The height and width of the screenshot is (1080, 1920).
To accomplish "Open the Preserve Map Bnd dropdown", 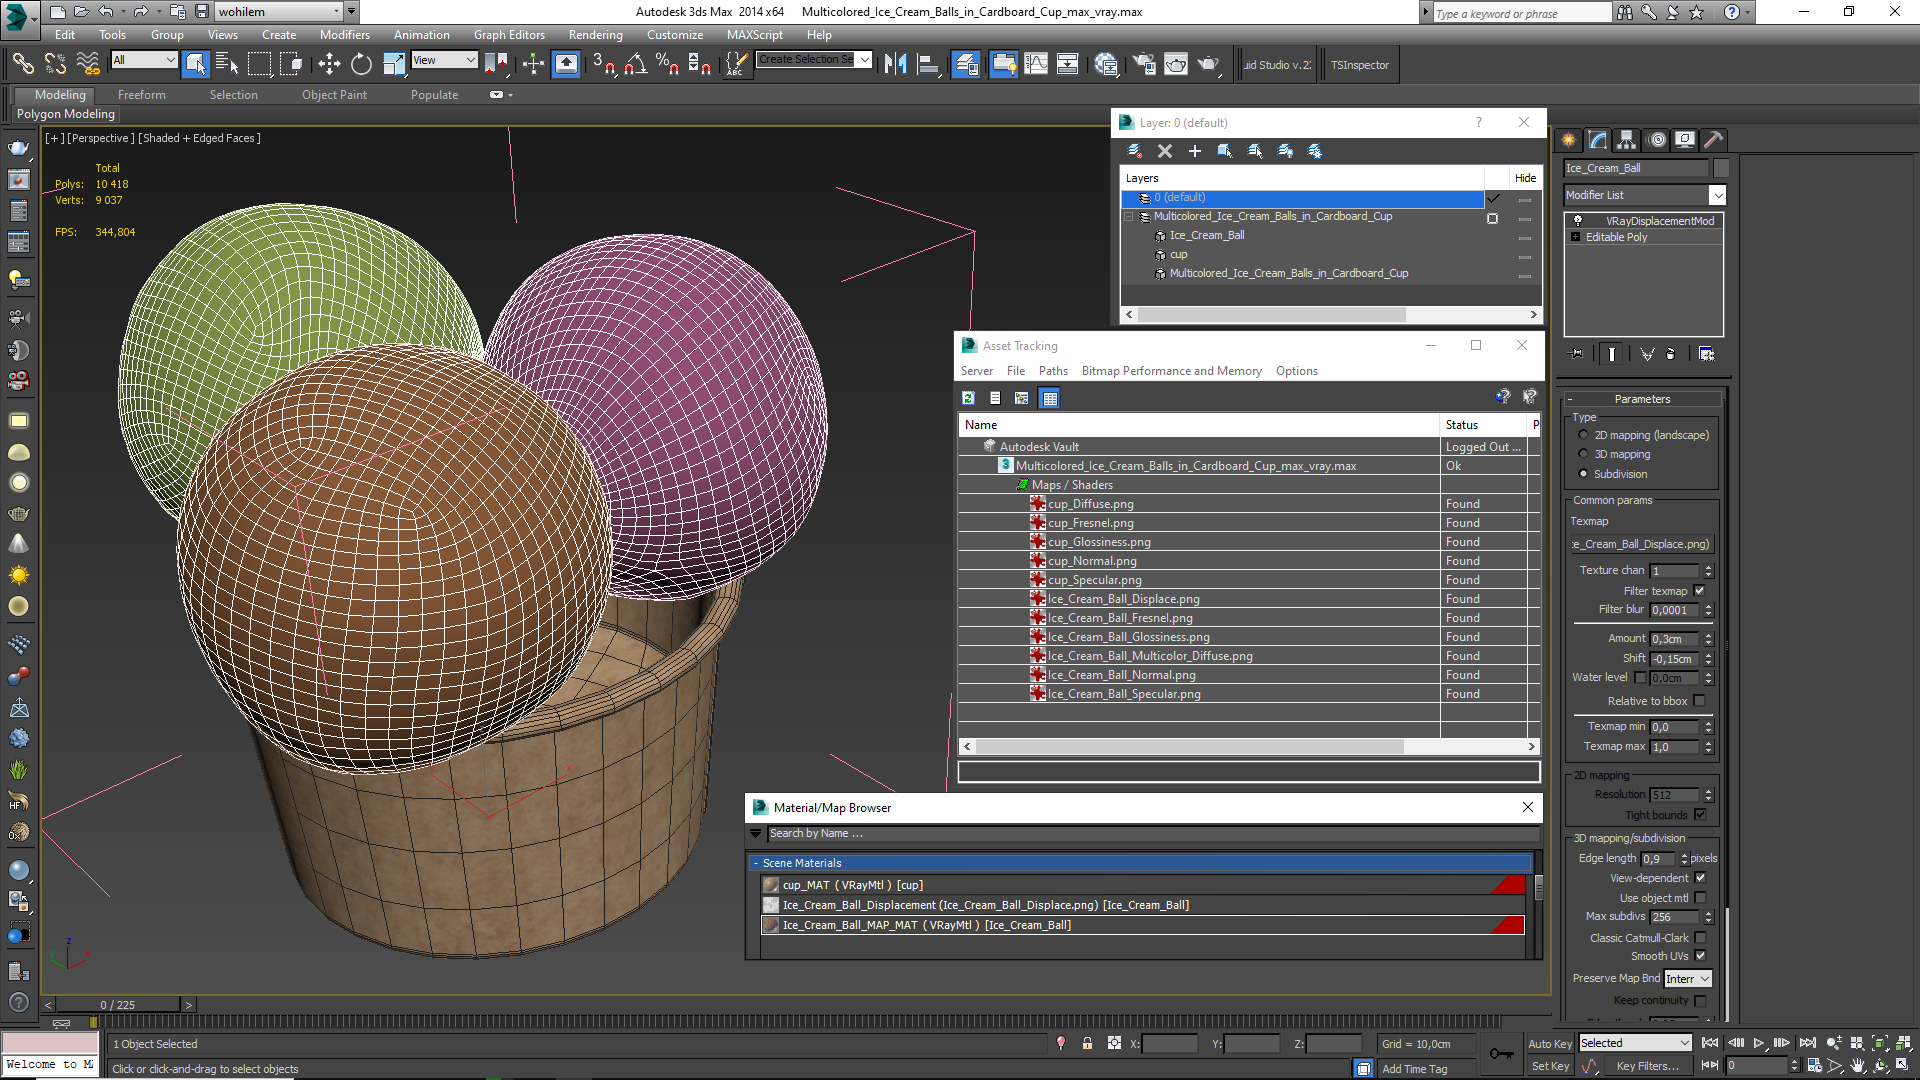I will click(x=1688, y=979).
